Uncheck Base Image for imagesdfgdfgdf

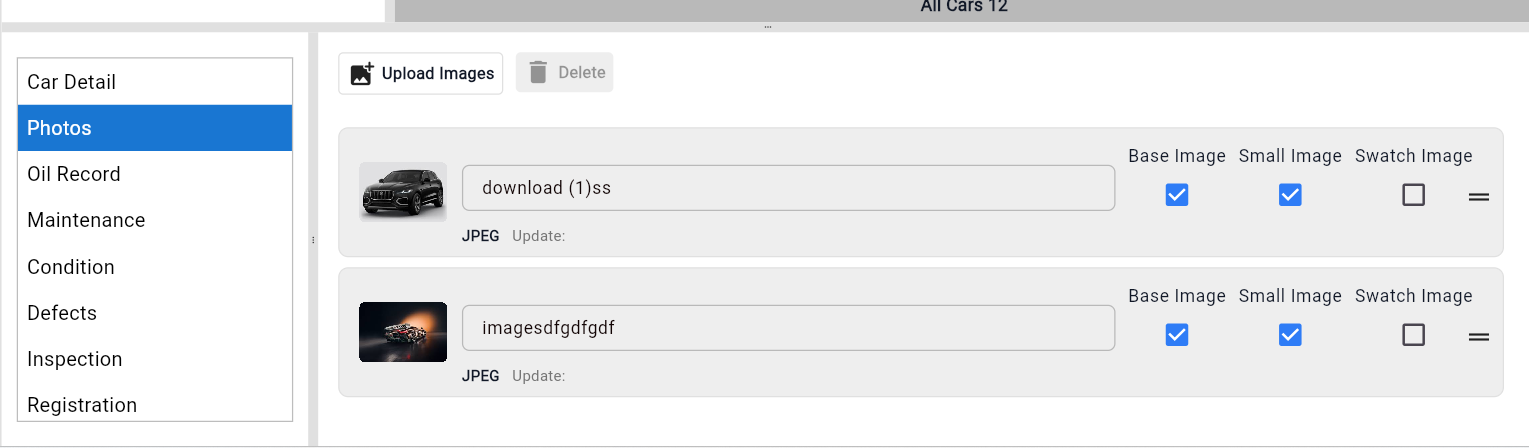click(1177, 335)
